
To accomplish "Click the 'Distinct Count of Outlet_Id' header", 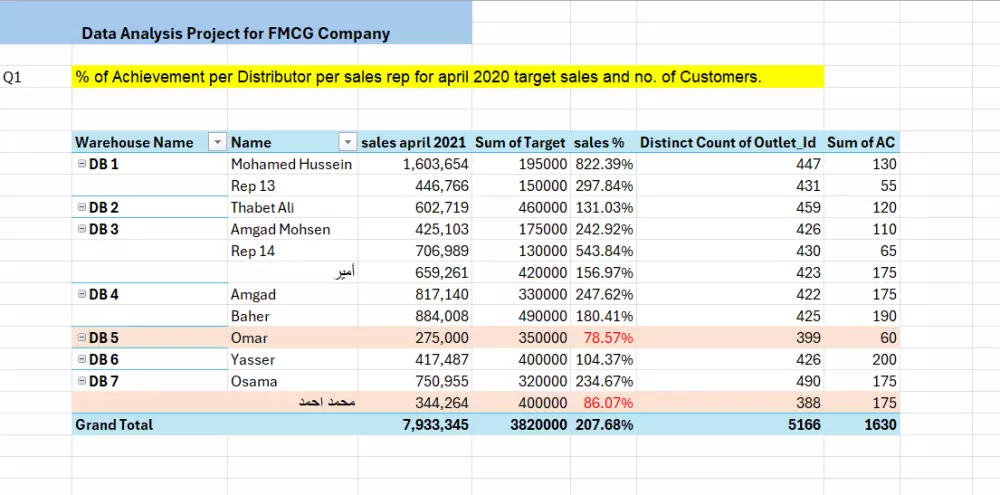I will (x=730, y=143).
